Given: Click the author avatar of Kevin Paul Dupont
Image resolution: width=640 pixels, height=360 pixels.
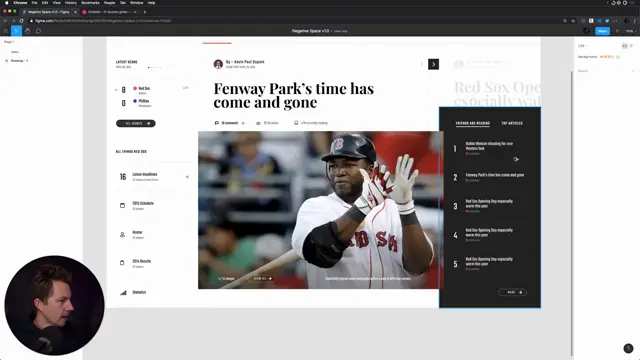Looking at the screenshot, I should click(x=218, y=64).
